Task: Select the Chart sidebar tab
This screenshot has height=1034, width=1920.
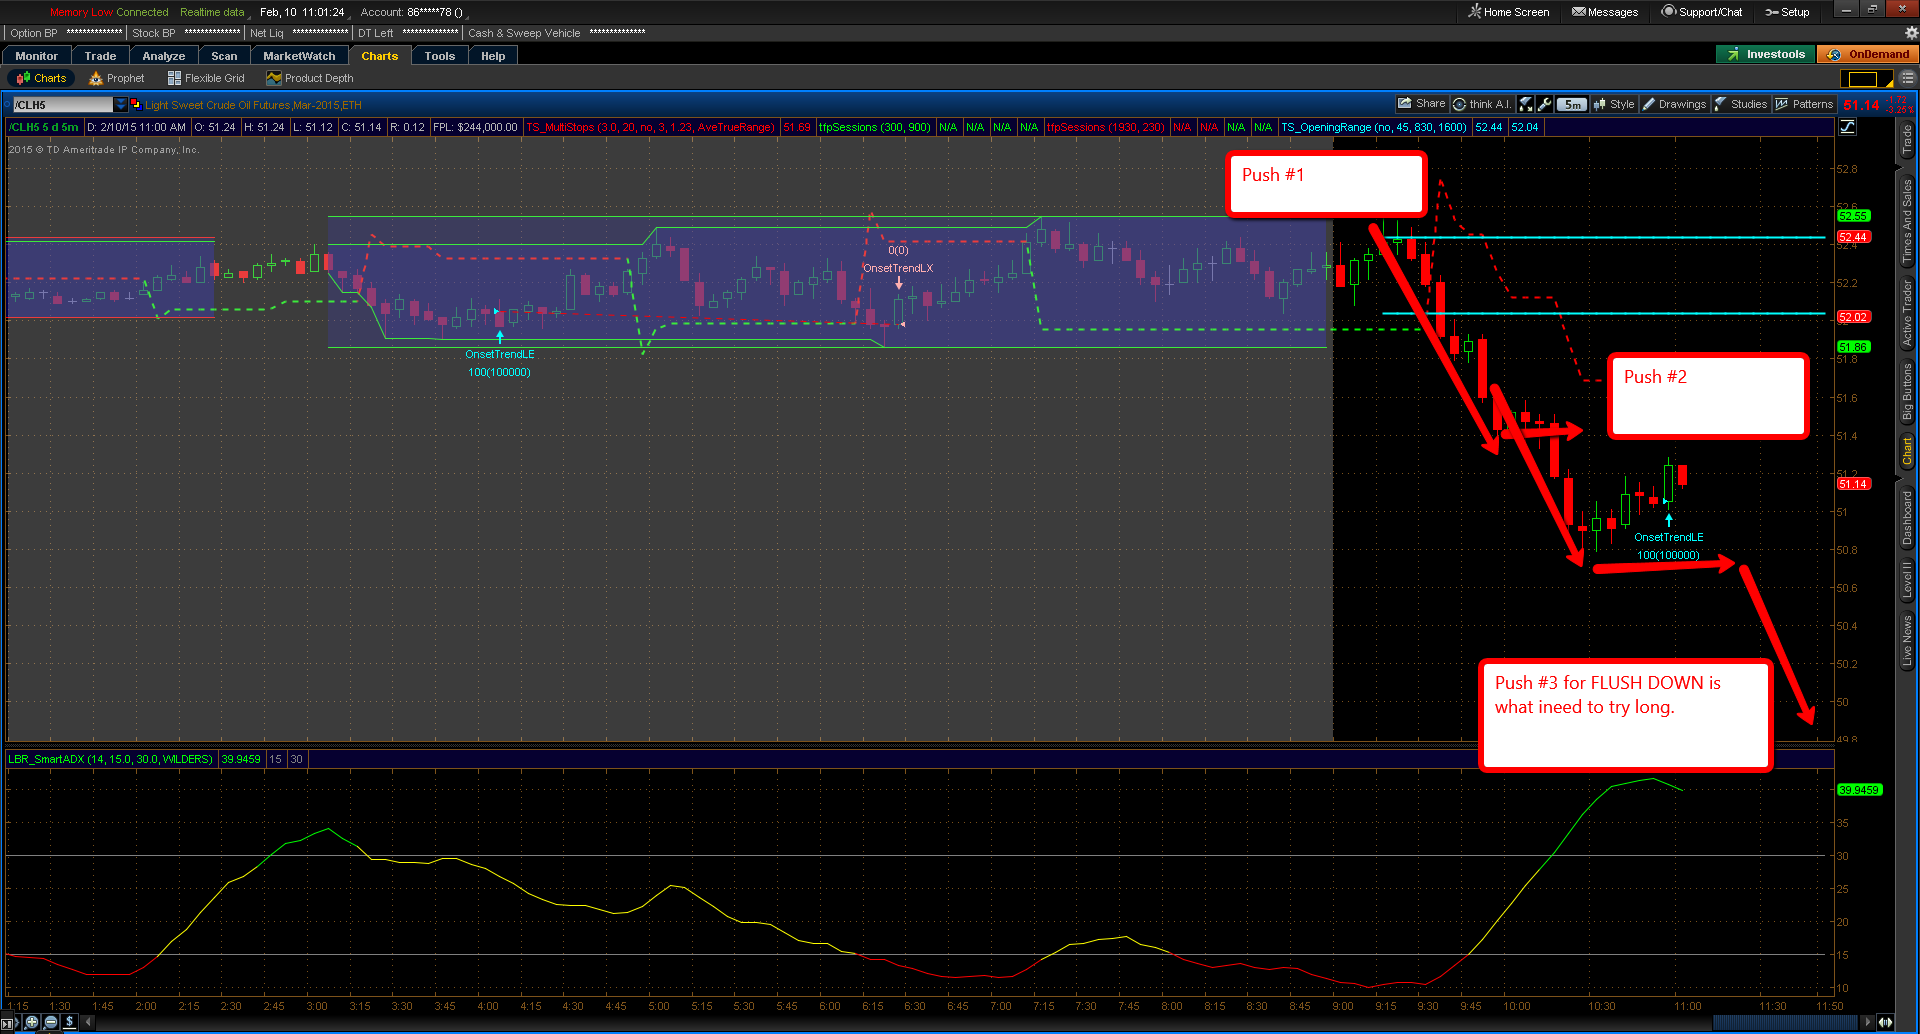Action: [1907, 451]
